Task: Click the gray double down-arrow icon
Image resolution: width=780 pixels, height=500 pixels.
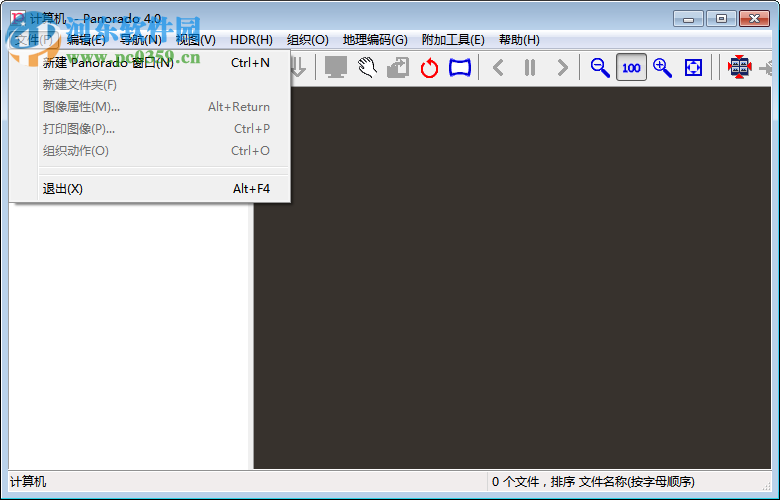Action: (x=297, y=67)
